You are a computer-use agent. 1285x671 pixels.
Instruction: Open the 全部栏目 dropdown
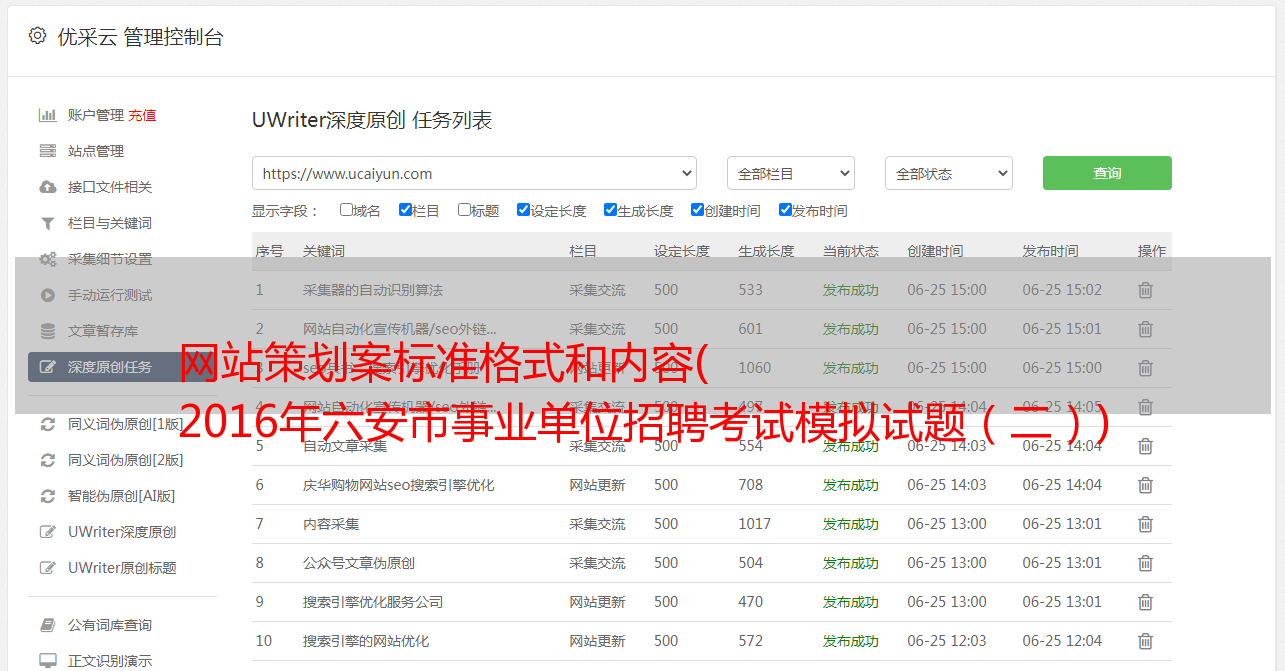pyautogui.click(x=791, y=173)
